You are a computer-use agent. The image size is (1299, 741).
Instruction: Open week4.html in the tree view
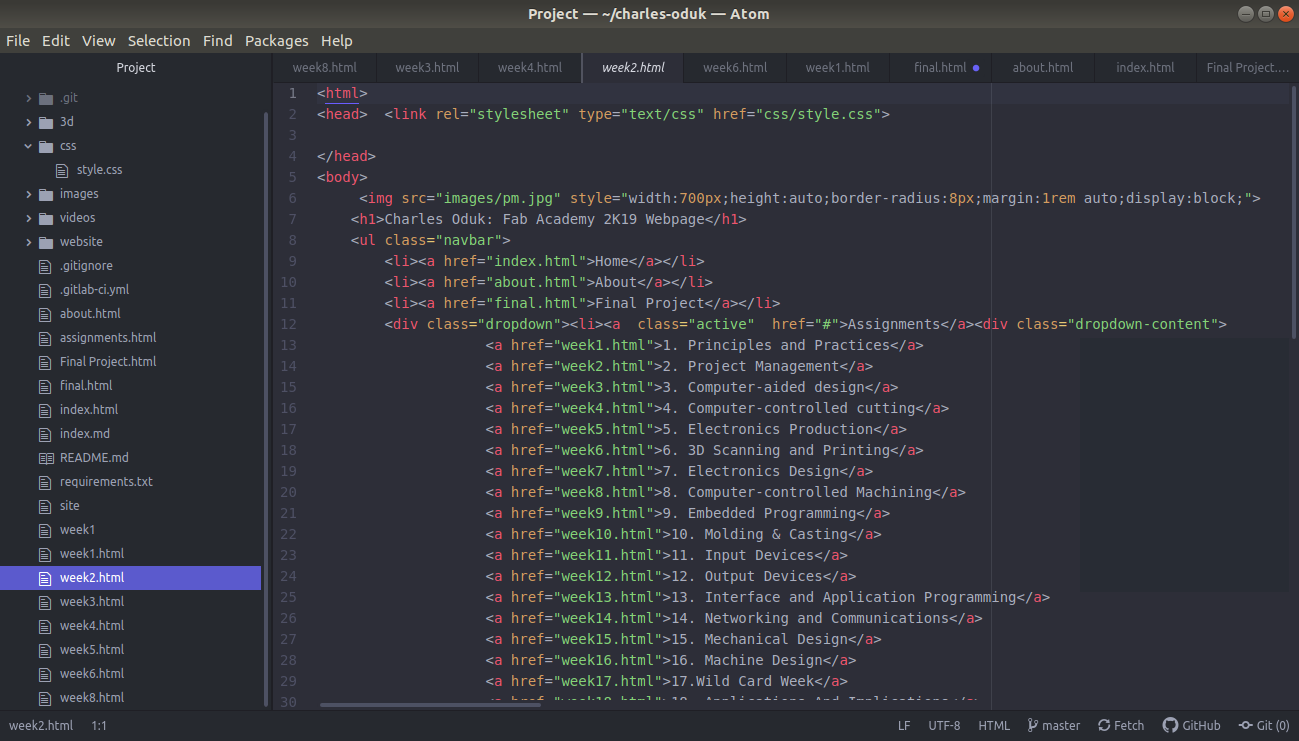(x=92, y=626)
